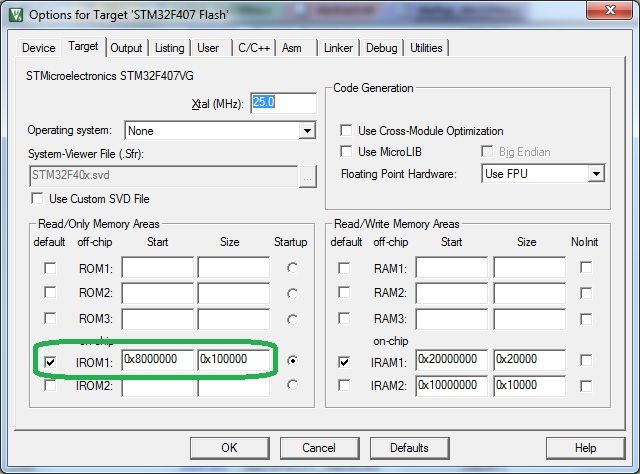Check the IRAM2 default checkbox
Image resolution: width=640 pixels, height=474 pixels.
344,385
